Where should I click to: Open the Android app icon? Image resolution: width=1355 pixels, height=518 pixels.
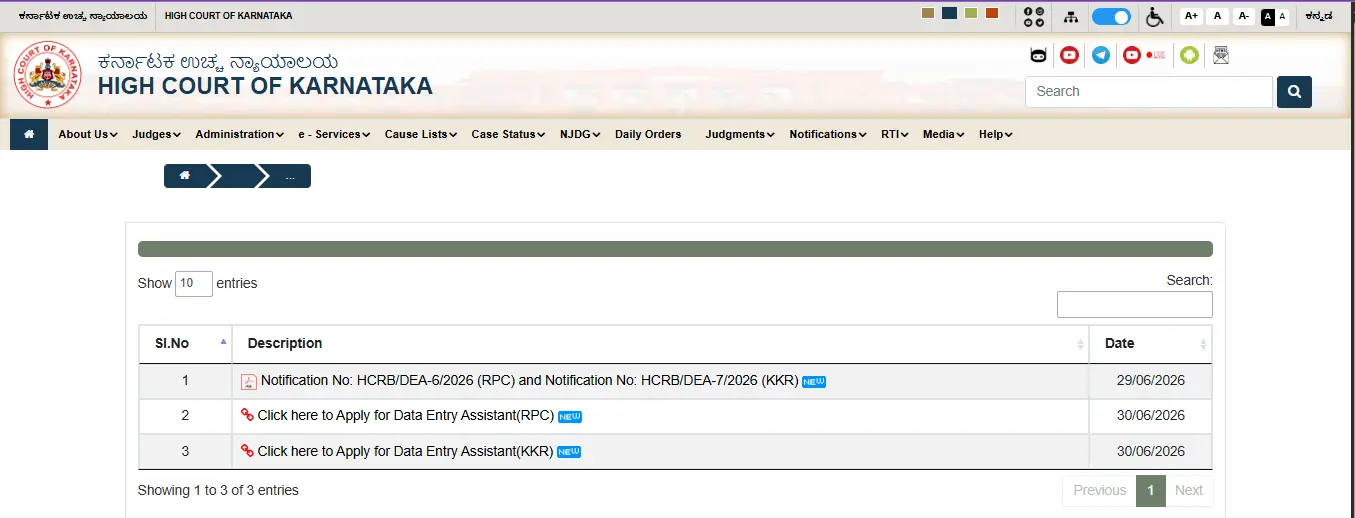click(x=1189, y=55)
